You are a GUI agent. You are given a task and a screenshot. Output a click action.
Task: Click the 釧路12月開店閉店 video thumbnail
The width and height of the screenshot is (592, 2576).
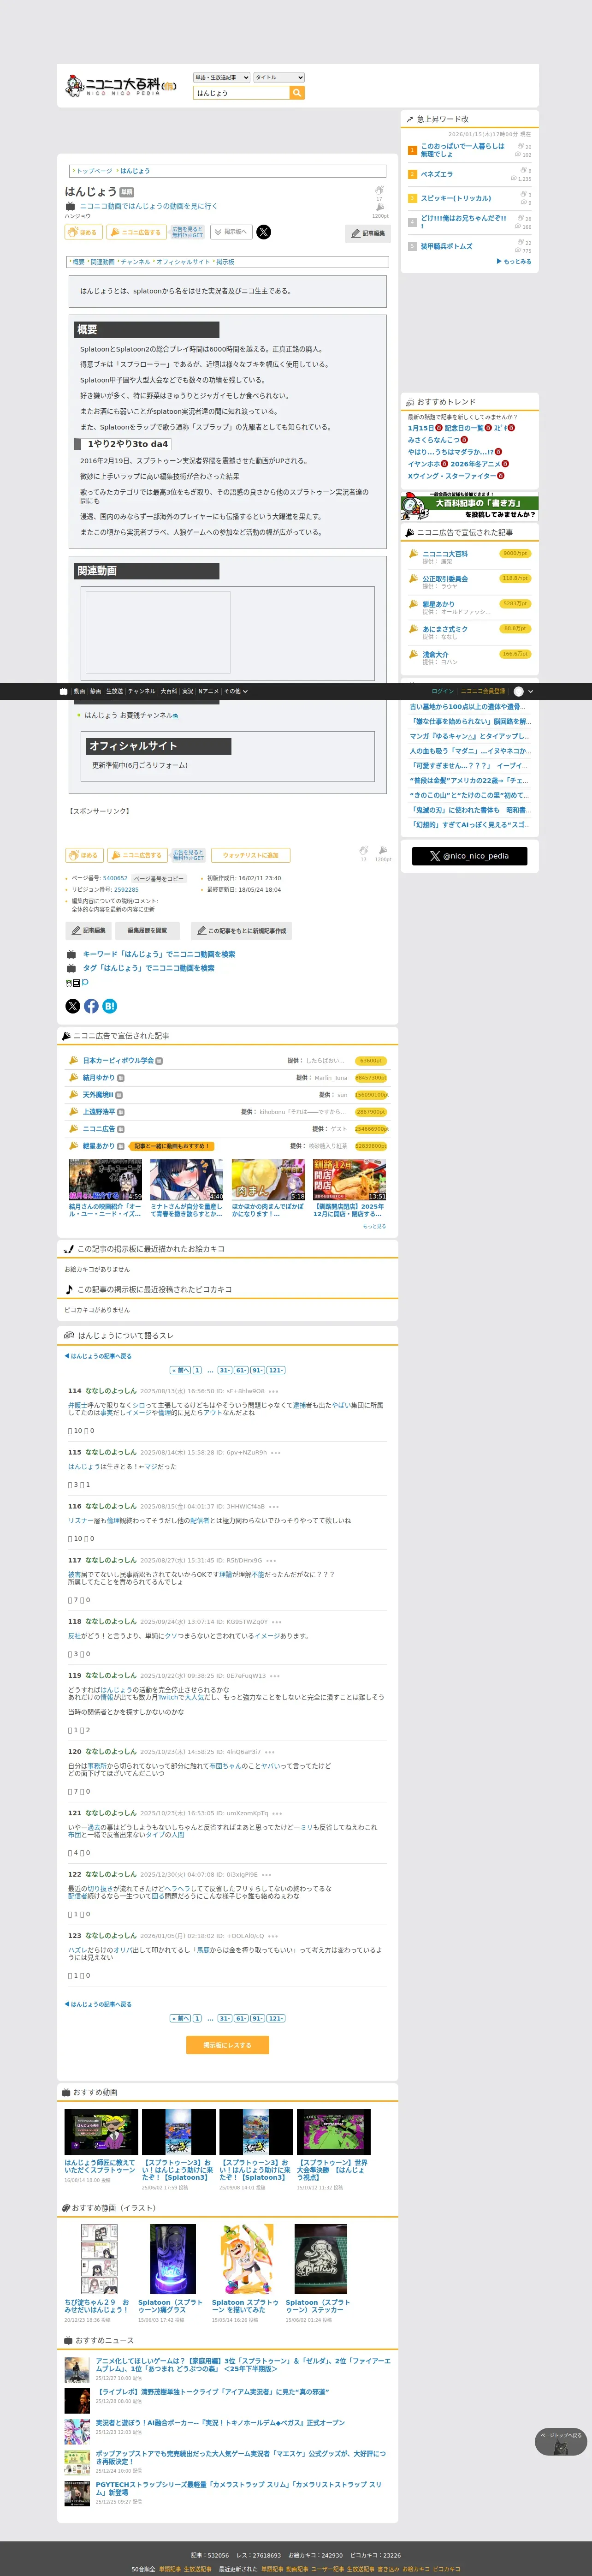[349, 1180]
